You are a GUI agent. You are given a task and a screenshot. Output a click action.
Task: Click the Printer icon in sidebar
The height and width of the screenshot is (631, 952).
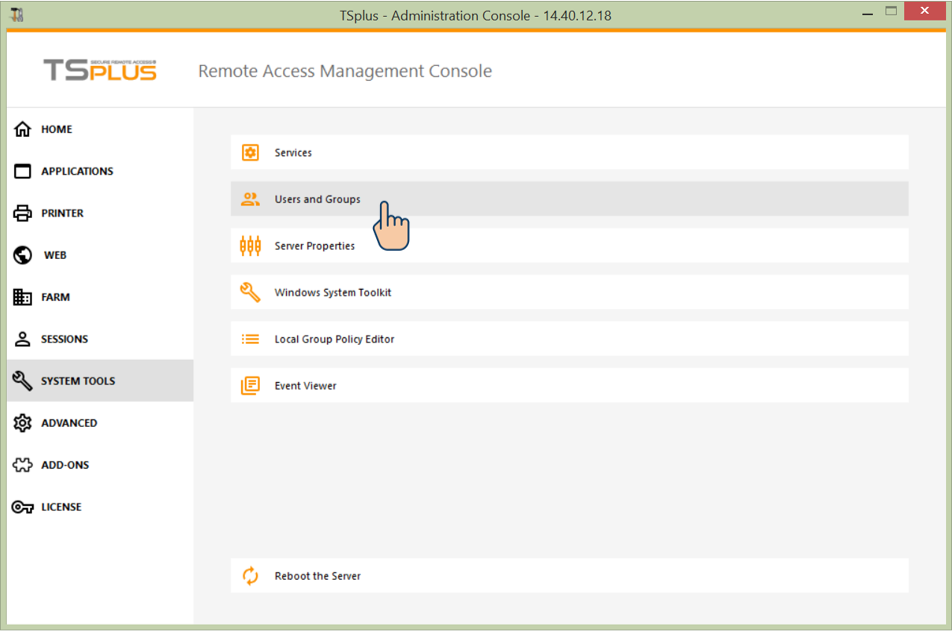[22, 213]
